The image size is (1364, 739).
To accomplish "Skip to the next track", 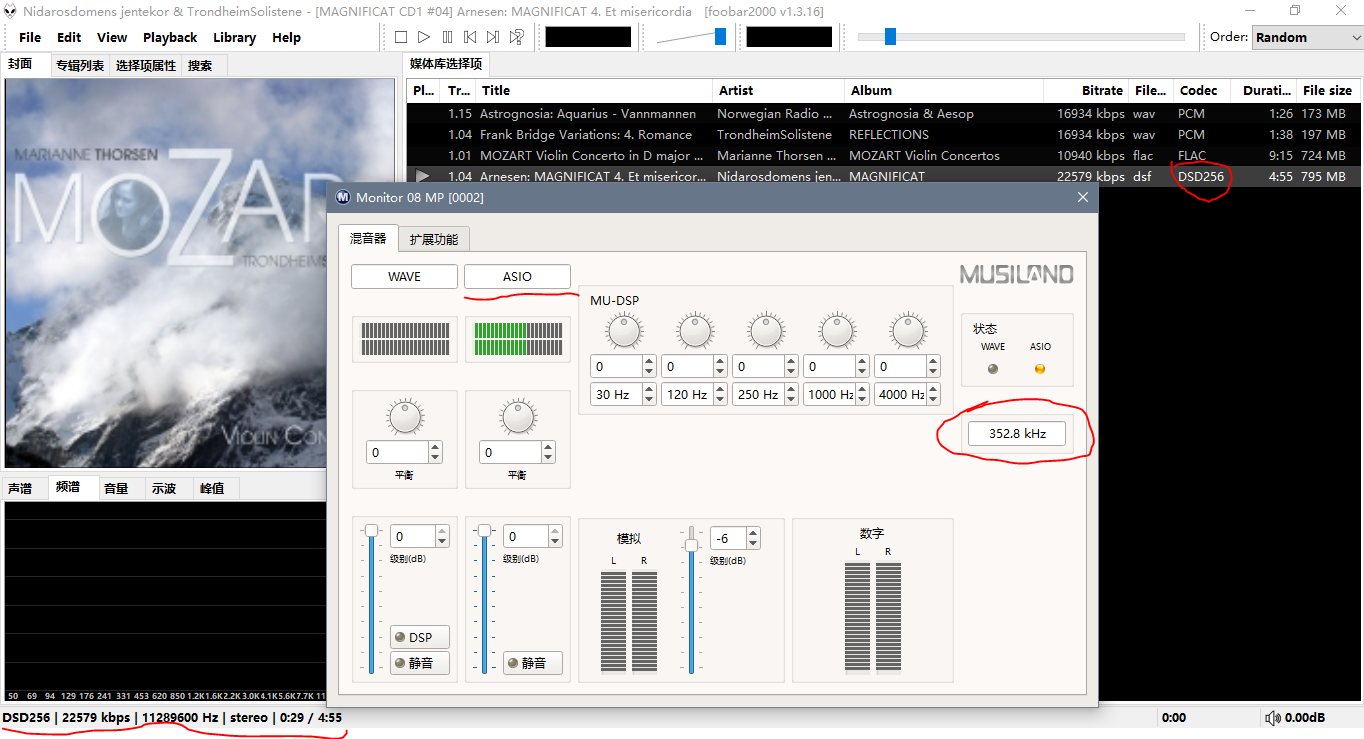I will [x=493, y=37].
